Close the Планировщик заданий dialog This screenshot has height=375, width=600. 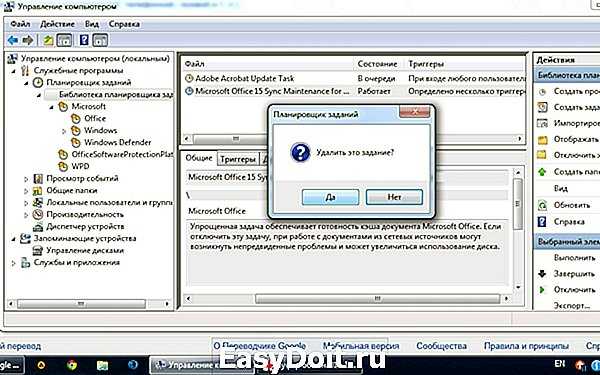414,112
